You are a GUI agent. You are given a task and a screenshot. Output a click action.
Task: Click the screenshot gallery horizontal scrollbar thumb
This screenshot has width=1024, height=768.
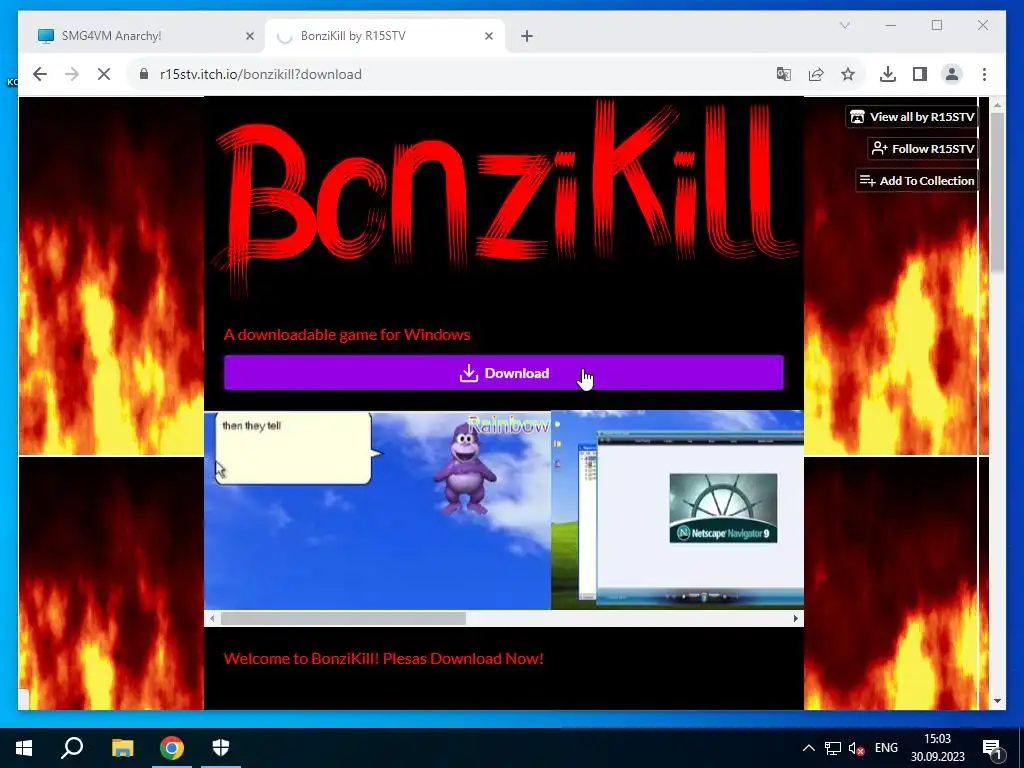click(x=344, y=618)
